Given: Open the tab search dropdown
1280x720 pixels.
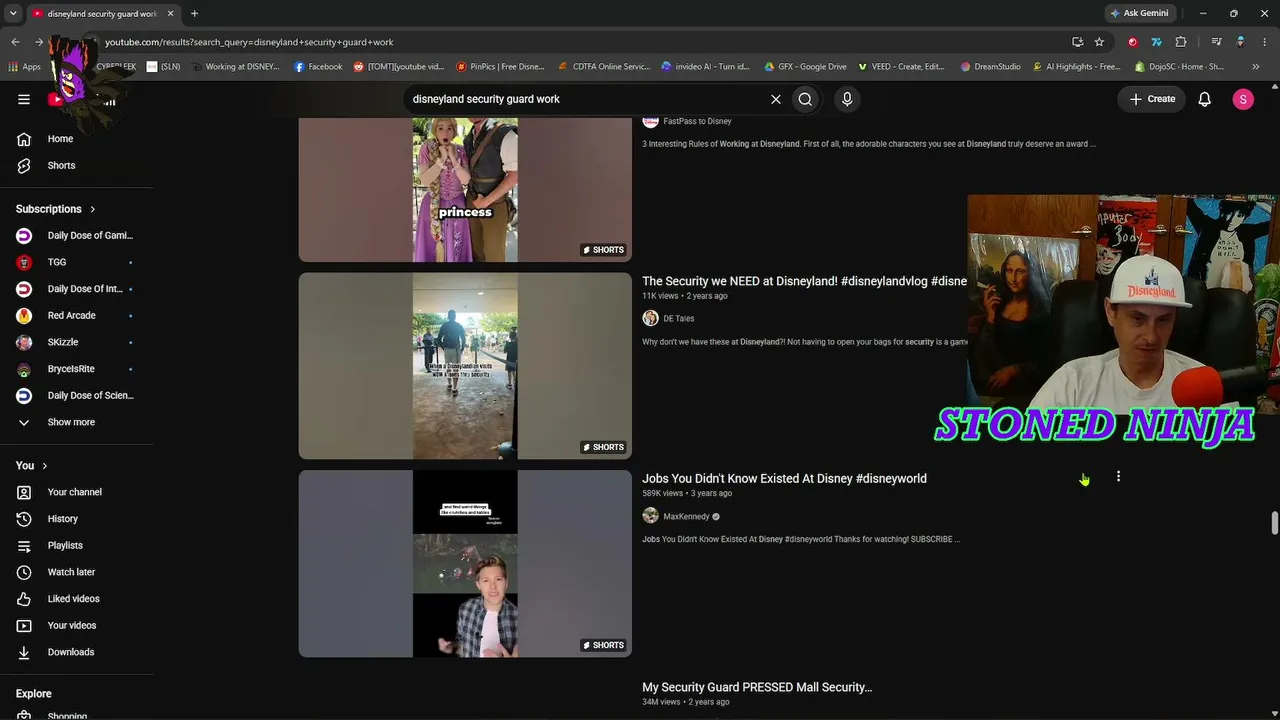Looking at the screenshot, I should coord(13,13).
